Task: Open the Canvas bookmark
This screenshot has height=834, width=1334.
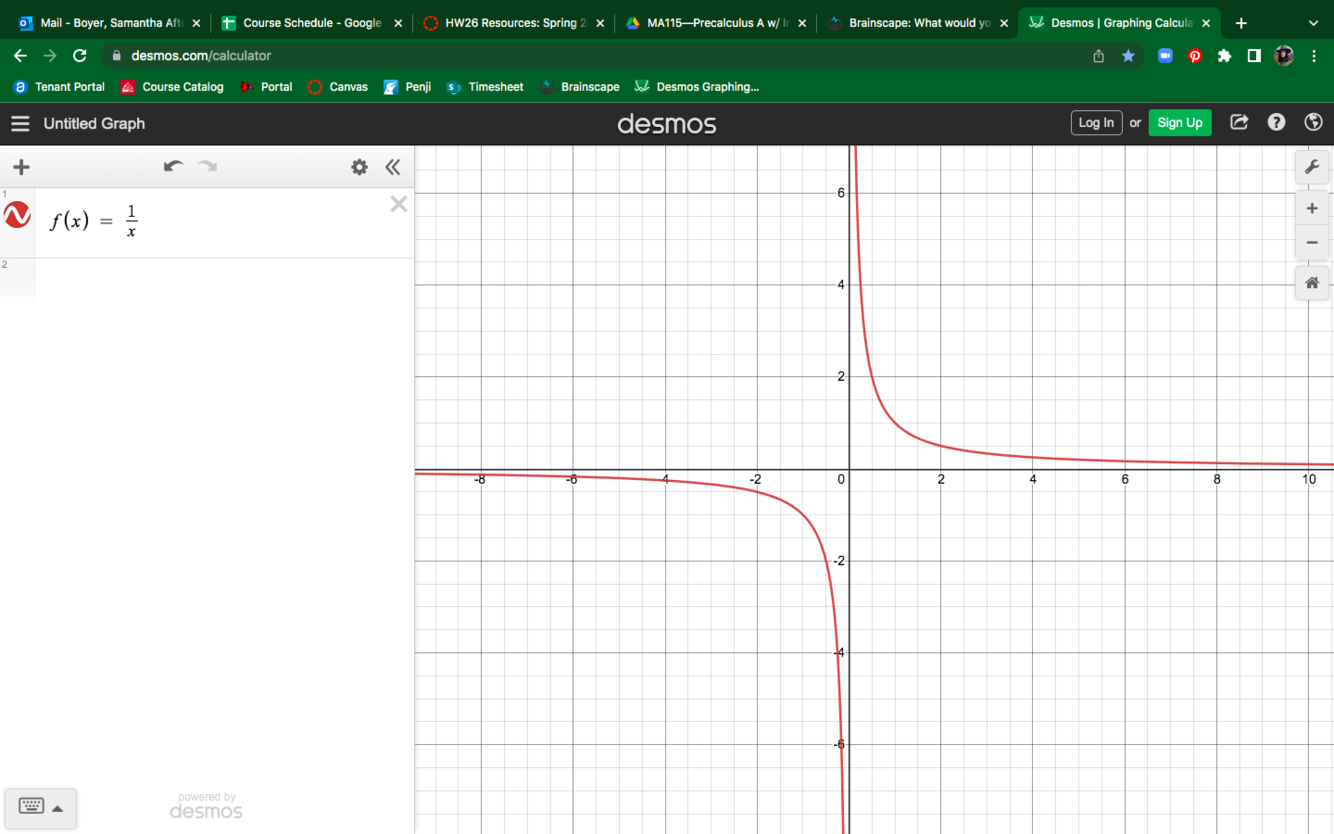Action: 338,87
